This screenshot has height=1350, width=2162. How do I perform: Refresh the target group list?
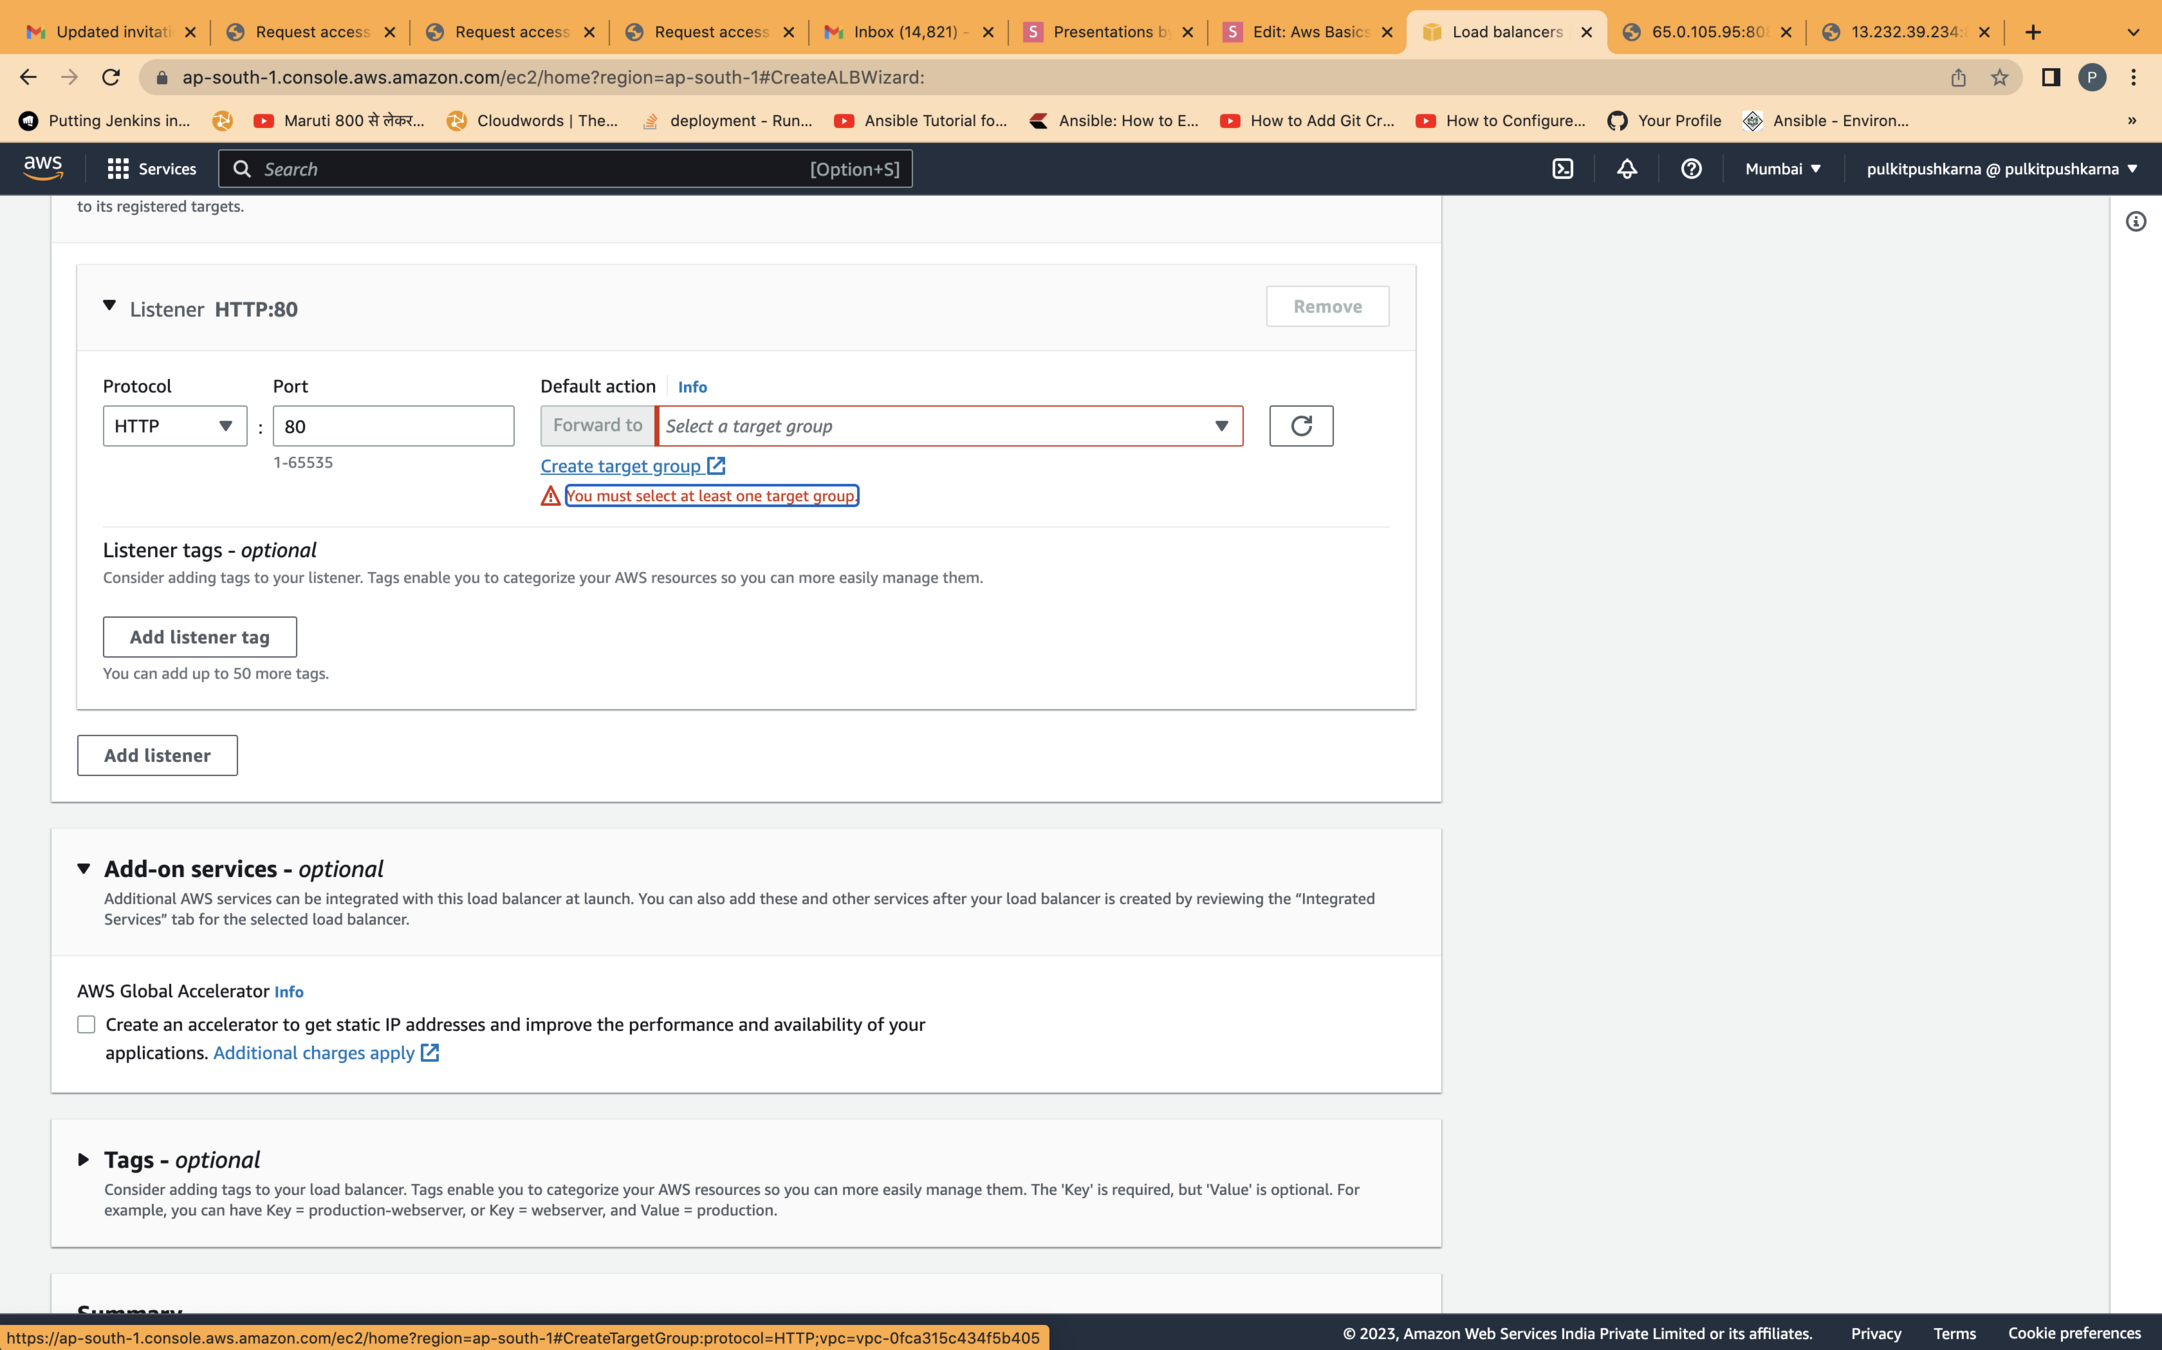1300,426
